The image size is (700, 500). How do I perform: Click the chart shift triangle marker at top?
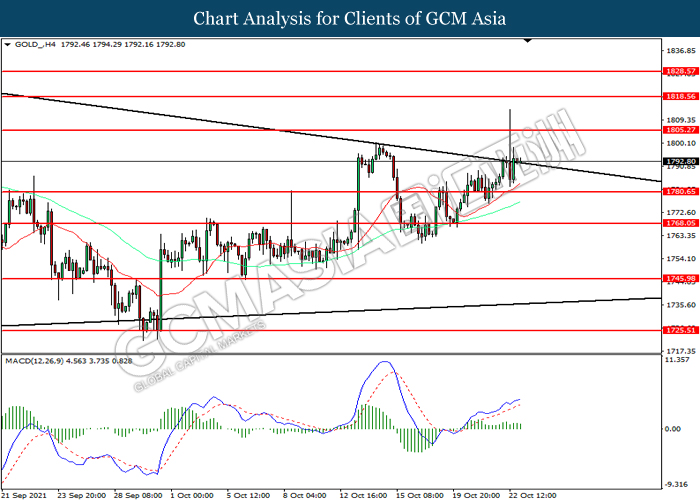(x=528, y=41)
